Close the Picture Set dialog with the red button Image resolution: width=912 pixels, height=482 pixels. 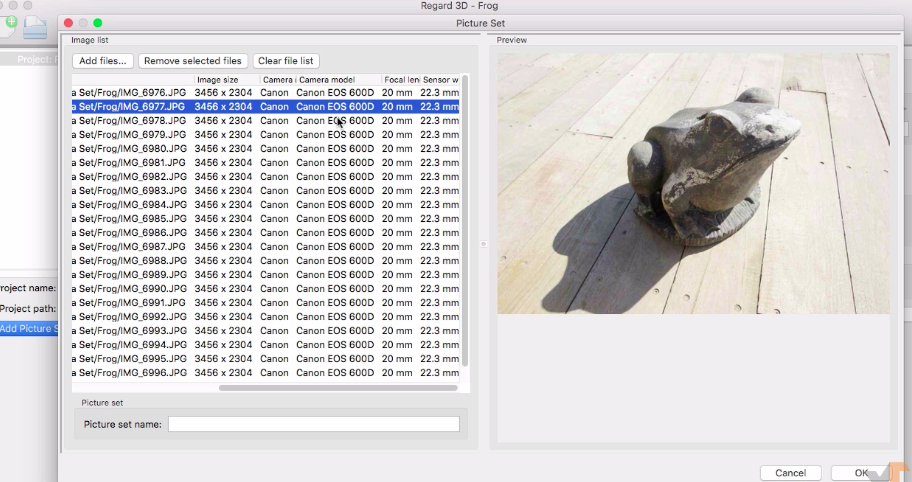[68, 22]
